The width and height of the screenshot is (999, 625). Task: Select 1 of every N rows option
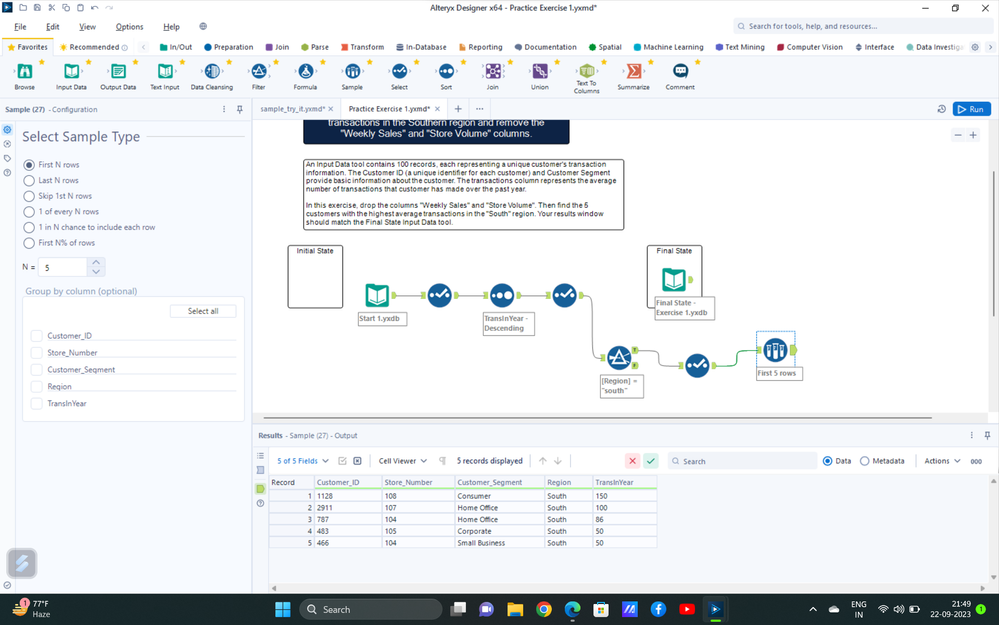tap(29, 212)
